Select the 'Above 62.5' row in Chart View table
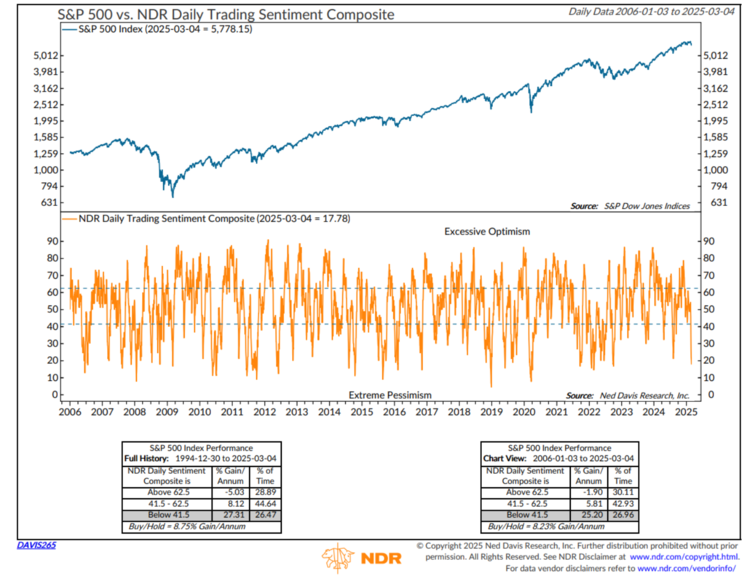The image size is (750, 579). tap(556, 489)
